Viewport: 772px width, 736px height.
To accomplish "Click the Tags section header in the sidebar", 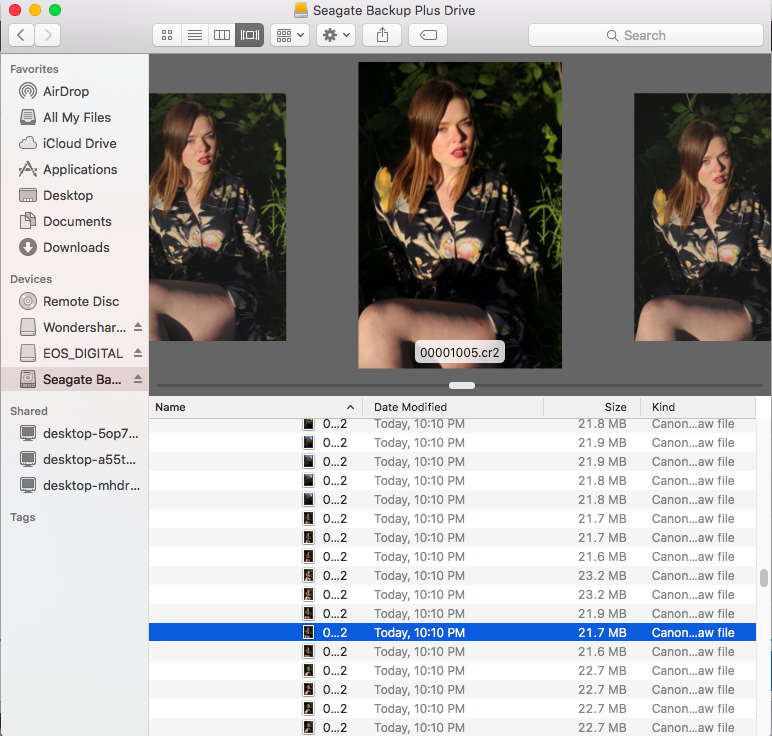I will pyautogui.click(x=23, y=517).
